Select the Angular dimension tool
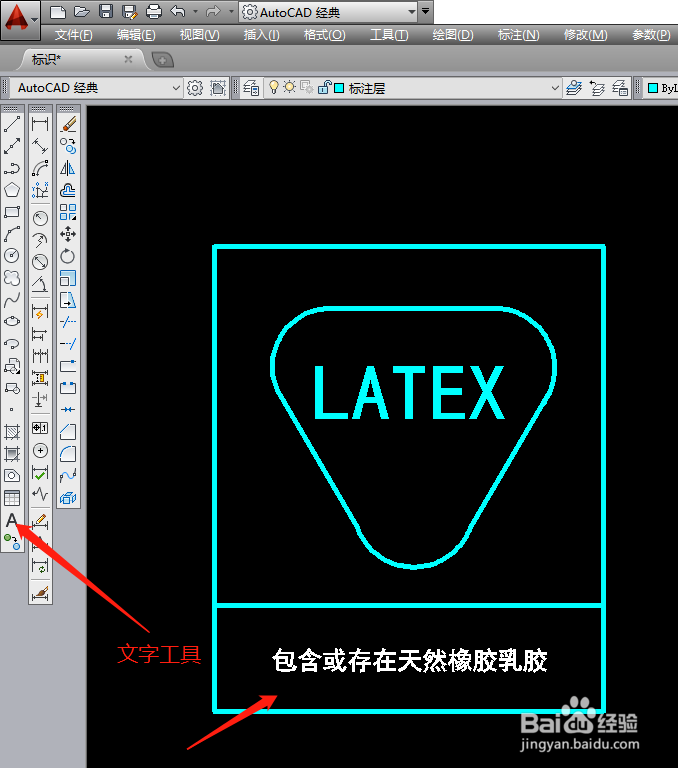Image resolution: width=678 pixels, height=768 pixels. 40,284
